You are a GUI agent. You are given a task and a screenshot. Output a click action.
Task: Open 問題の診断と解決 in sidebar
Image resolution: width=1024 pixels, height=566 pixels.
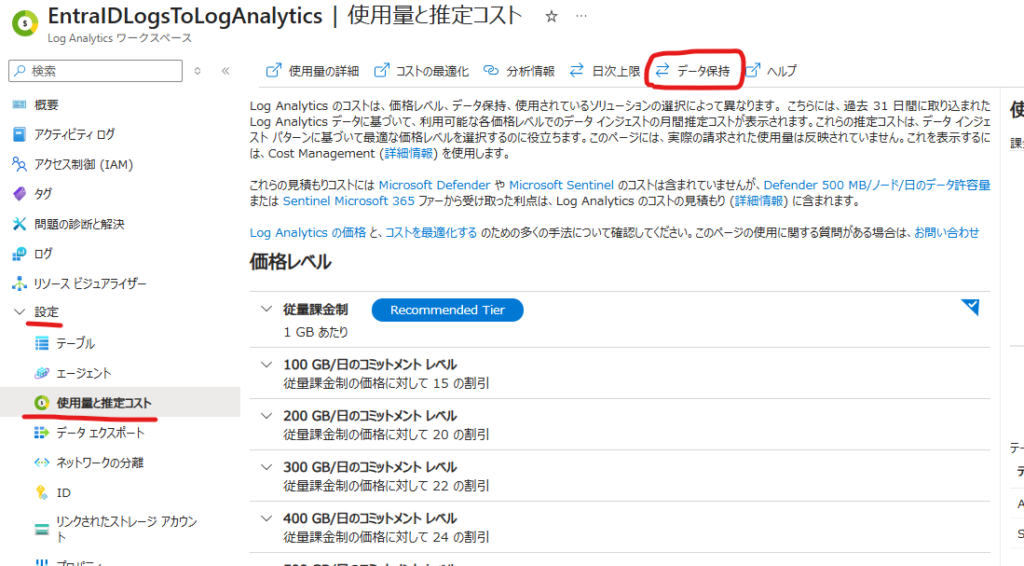click(x=79, y=224)
